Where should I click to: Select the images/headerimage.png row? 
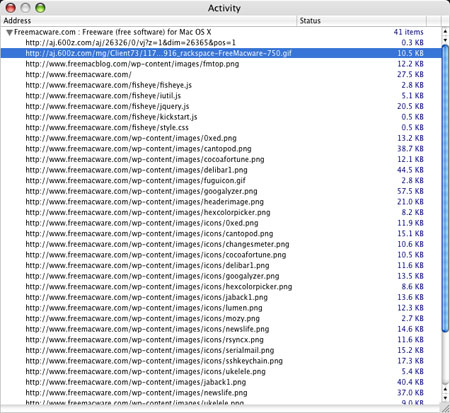point(221,202)
